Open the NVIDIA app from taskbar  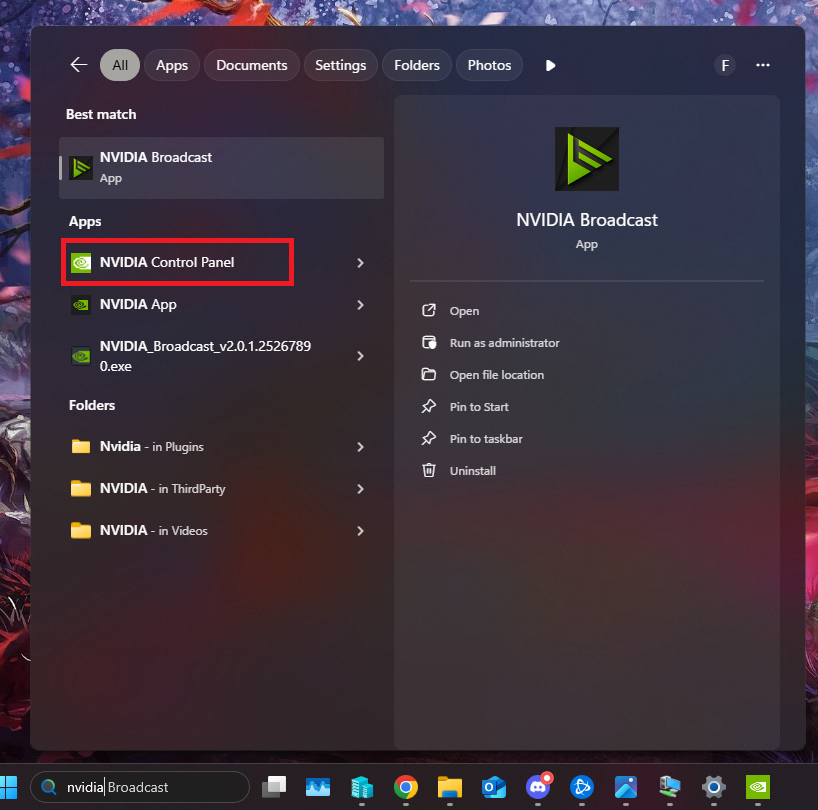[x=758, y=787]
